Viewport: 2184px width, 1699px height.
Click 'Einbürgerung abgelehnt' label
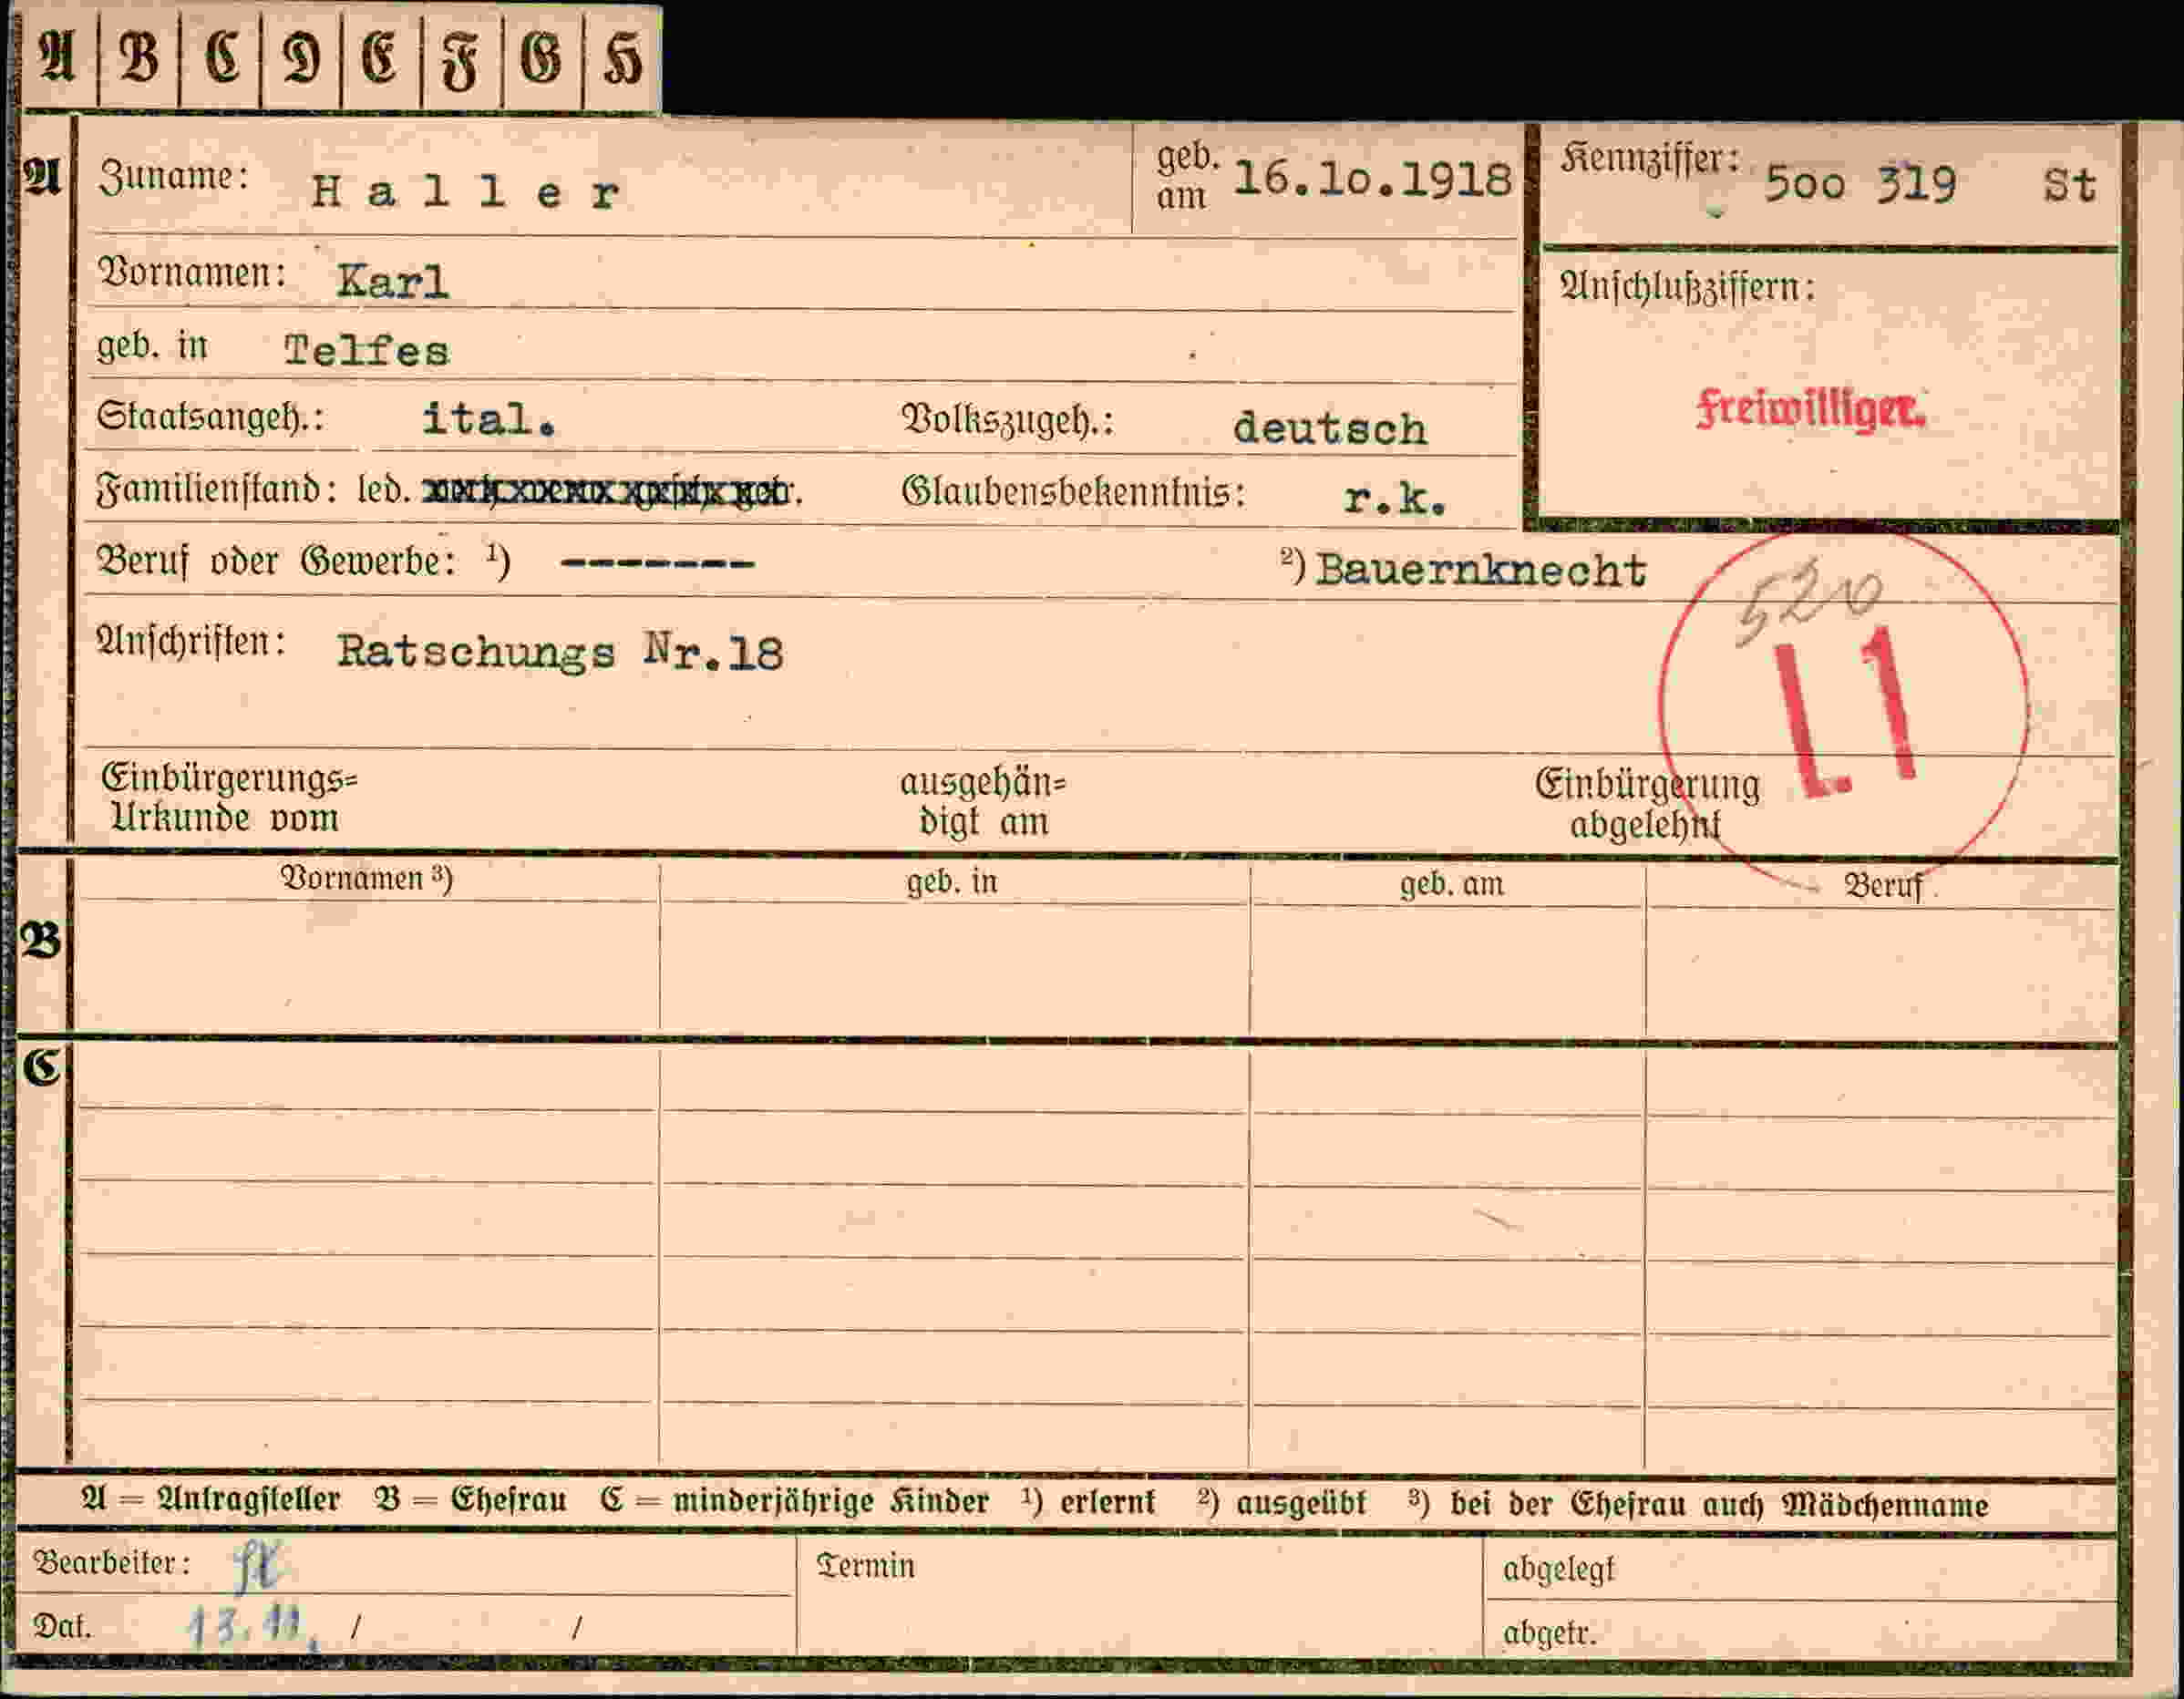(1647, 805)
